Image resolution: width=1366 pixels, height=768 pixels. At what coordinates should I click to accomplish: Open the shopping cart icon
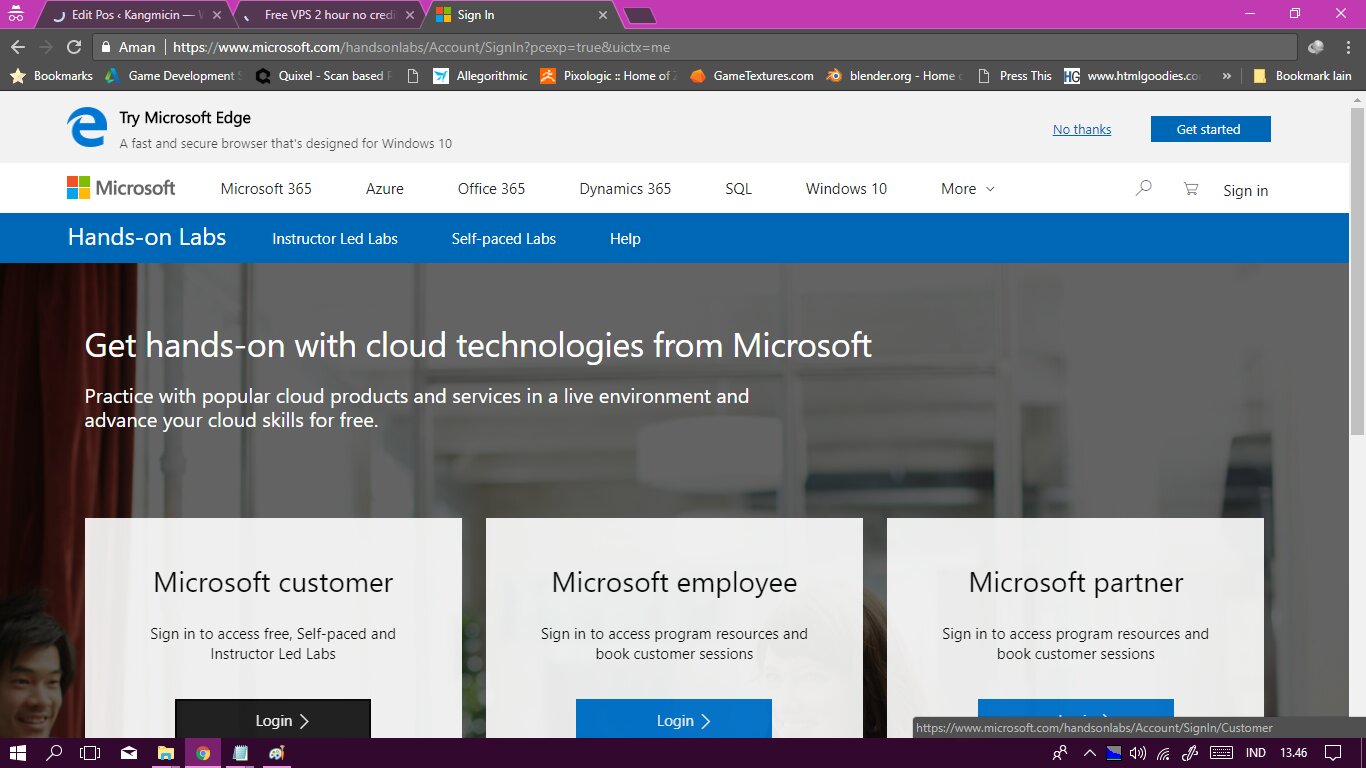click(x=1190, y=188)
